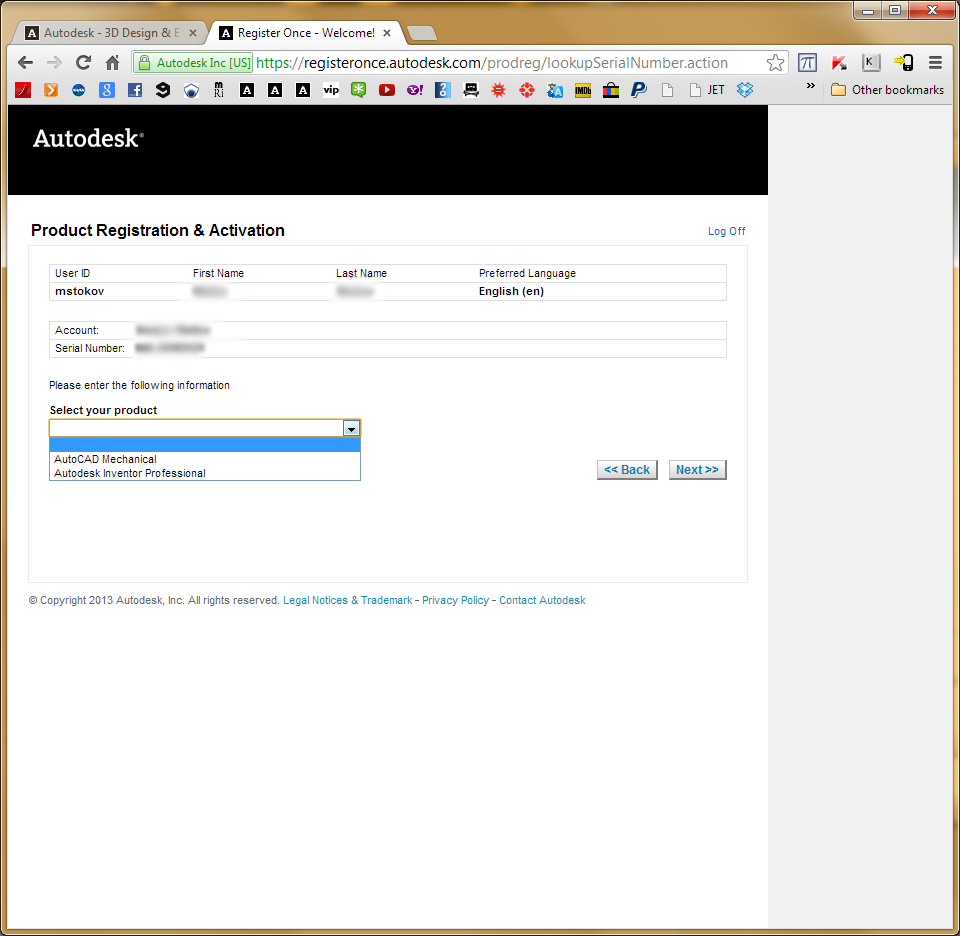
Task: Maximize the browser window
Action: tap(895, 10)
